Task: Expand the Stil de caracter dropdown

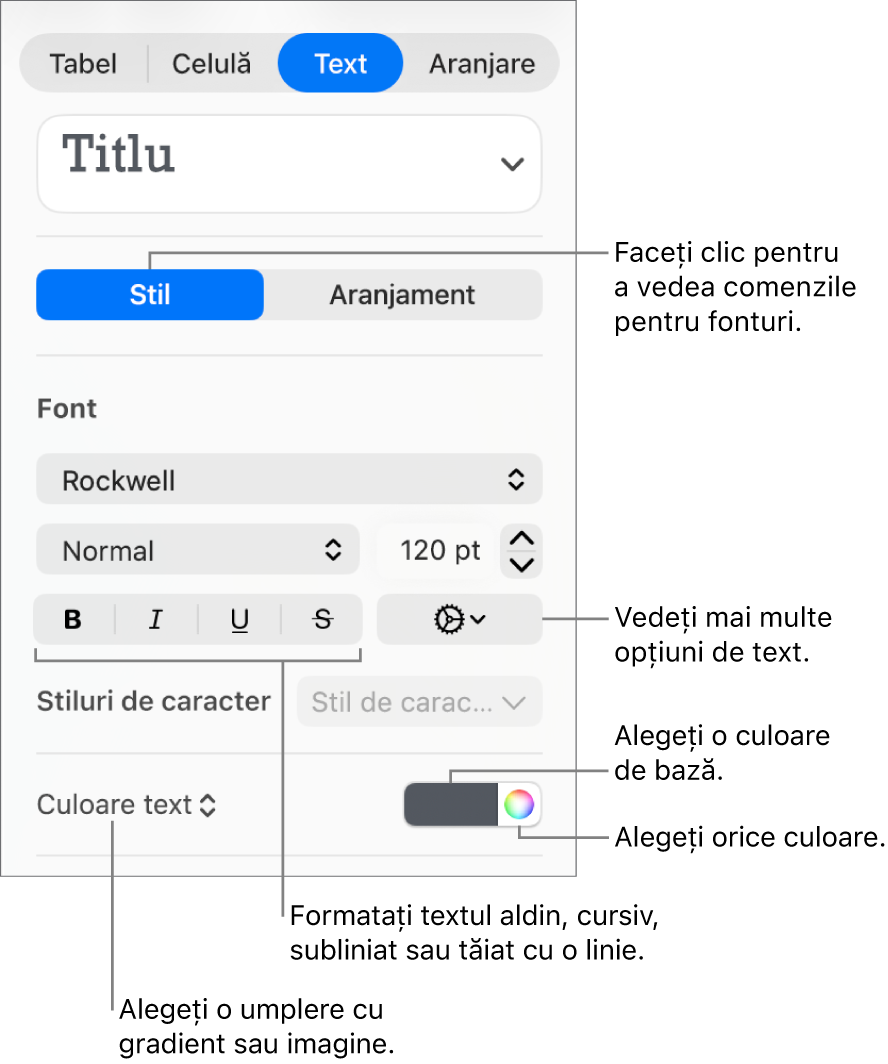Action: (x=419, y=702)
